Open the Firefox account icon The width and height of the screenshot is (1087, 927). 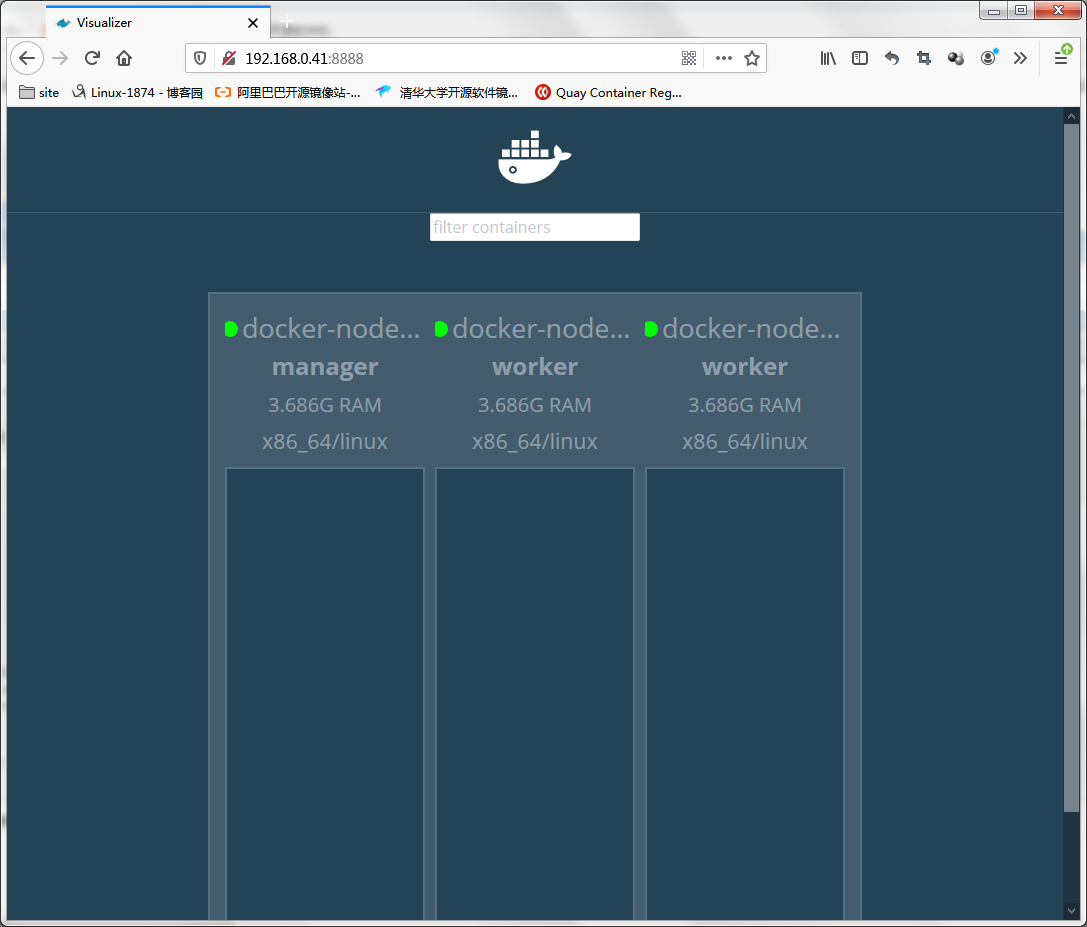coord(988,58)
